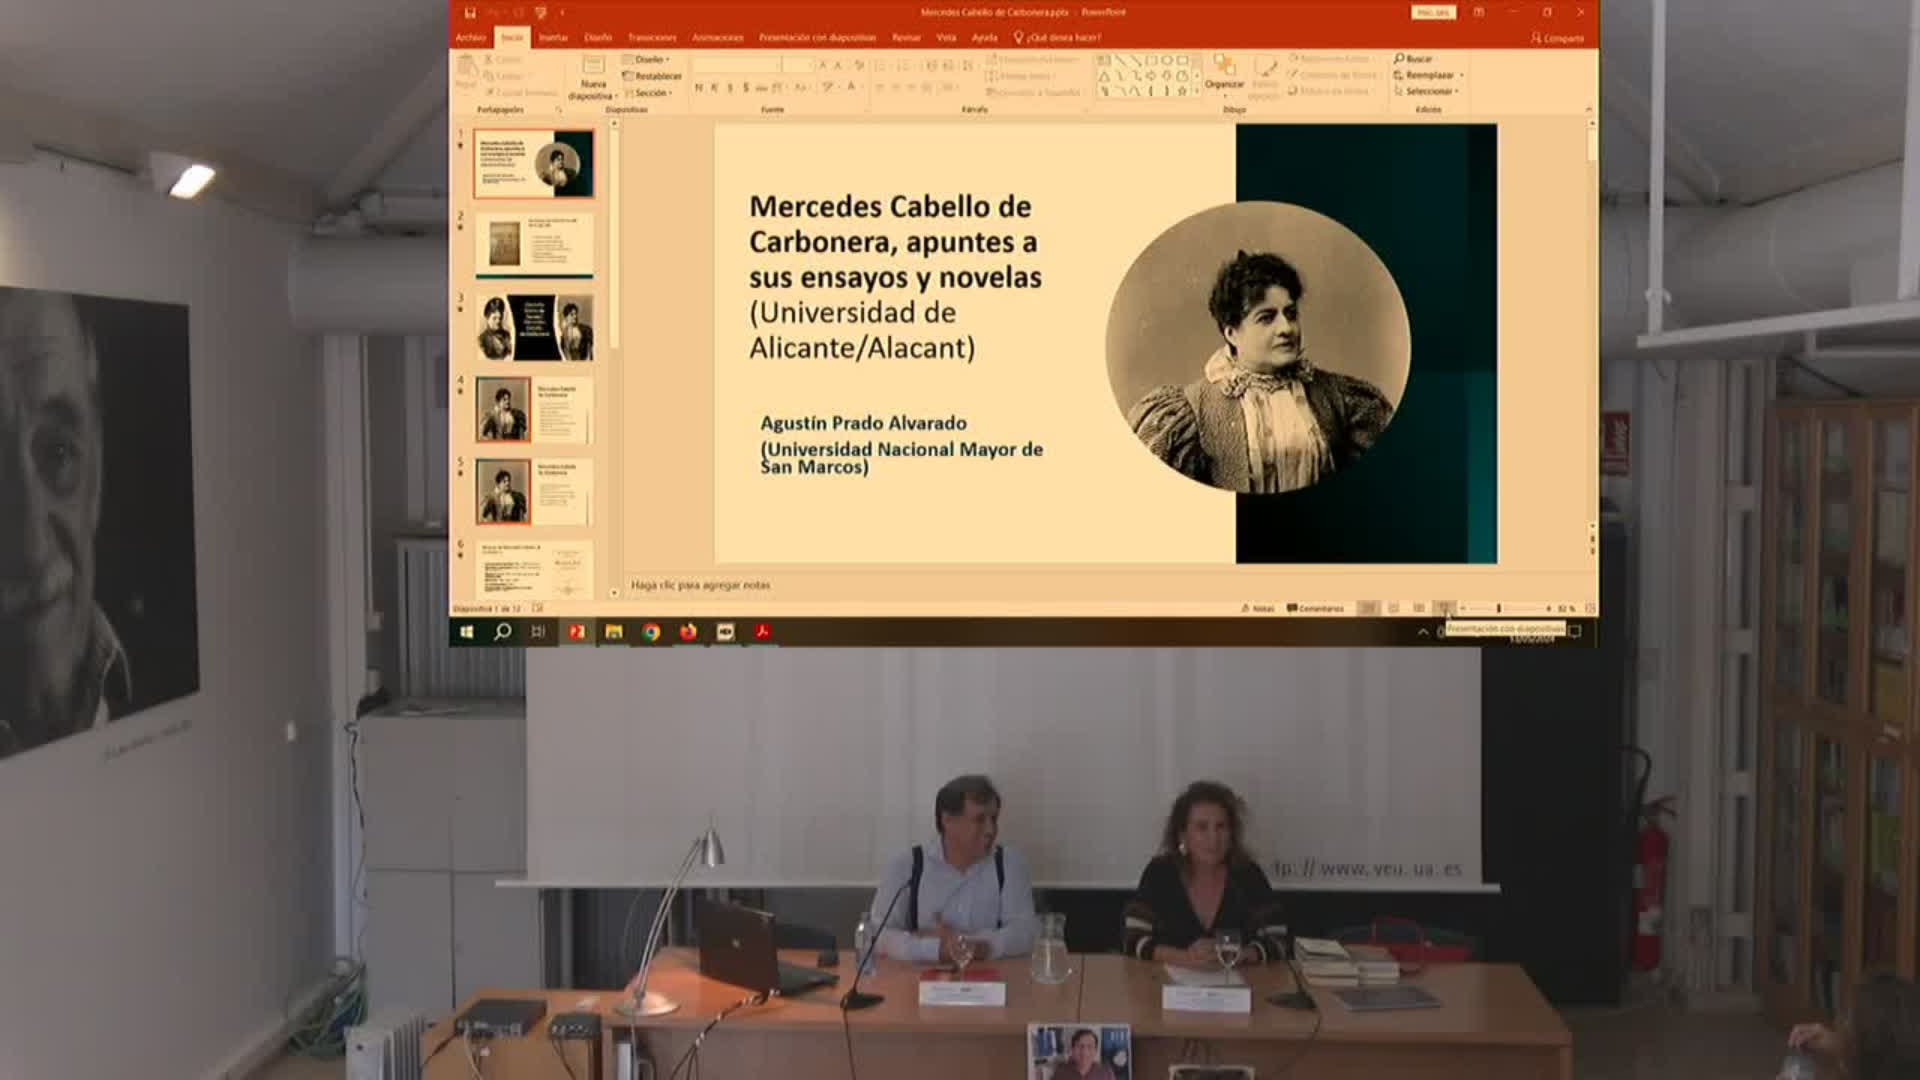This screenshot has width=1920, height=1080.
Task: Click the Windows search icon on taskbar
Action: (503, 631)
